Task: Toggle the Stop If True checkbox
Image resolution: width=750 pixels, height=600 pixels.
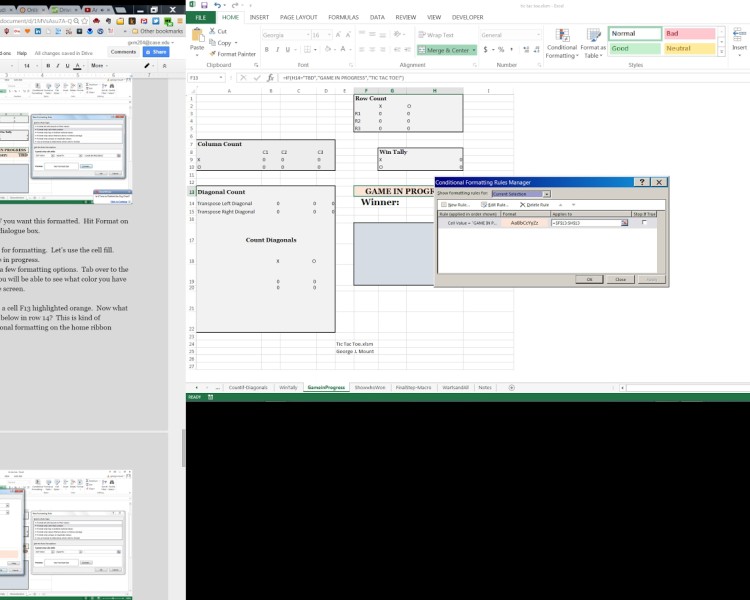Action: tap(644, 223)
